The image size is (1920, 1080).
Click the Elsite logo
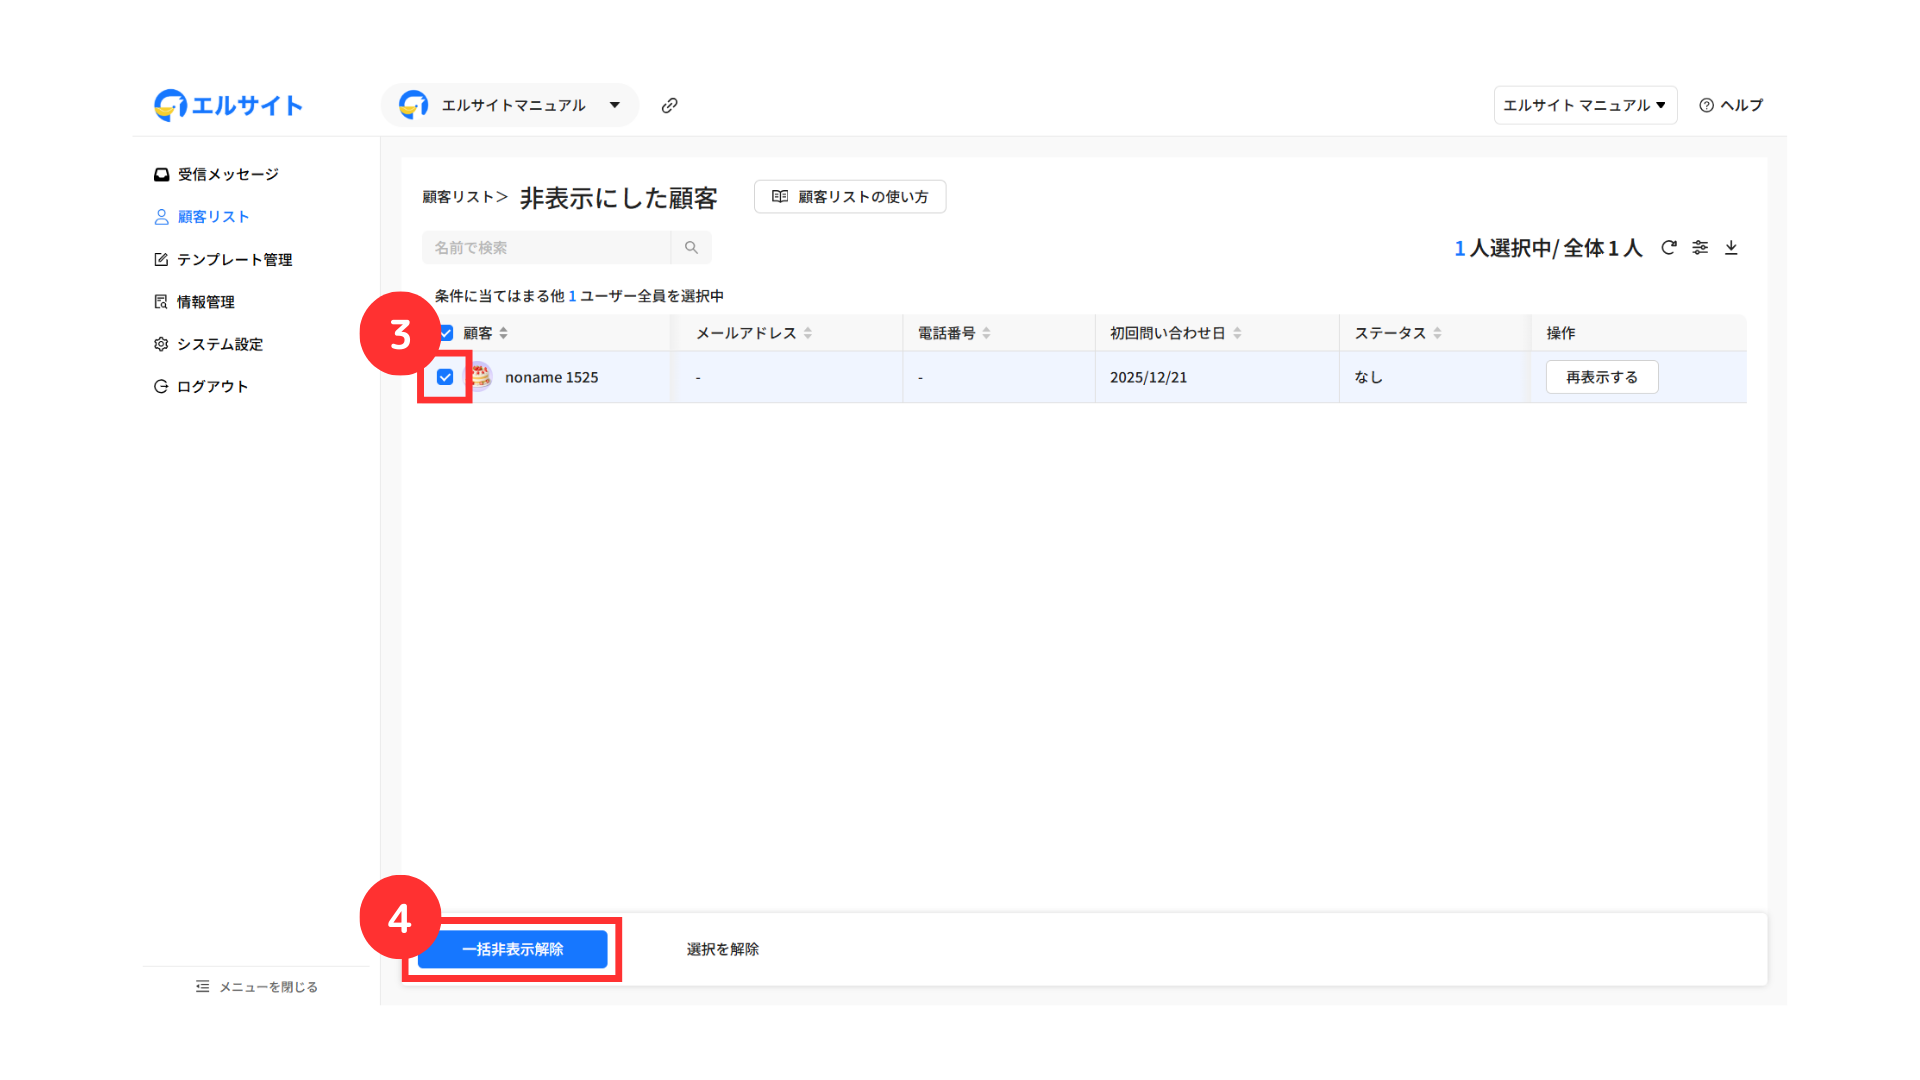tap(228, 105)
